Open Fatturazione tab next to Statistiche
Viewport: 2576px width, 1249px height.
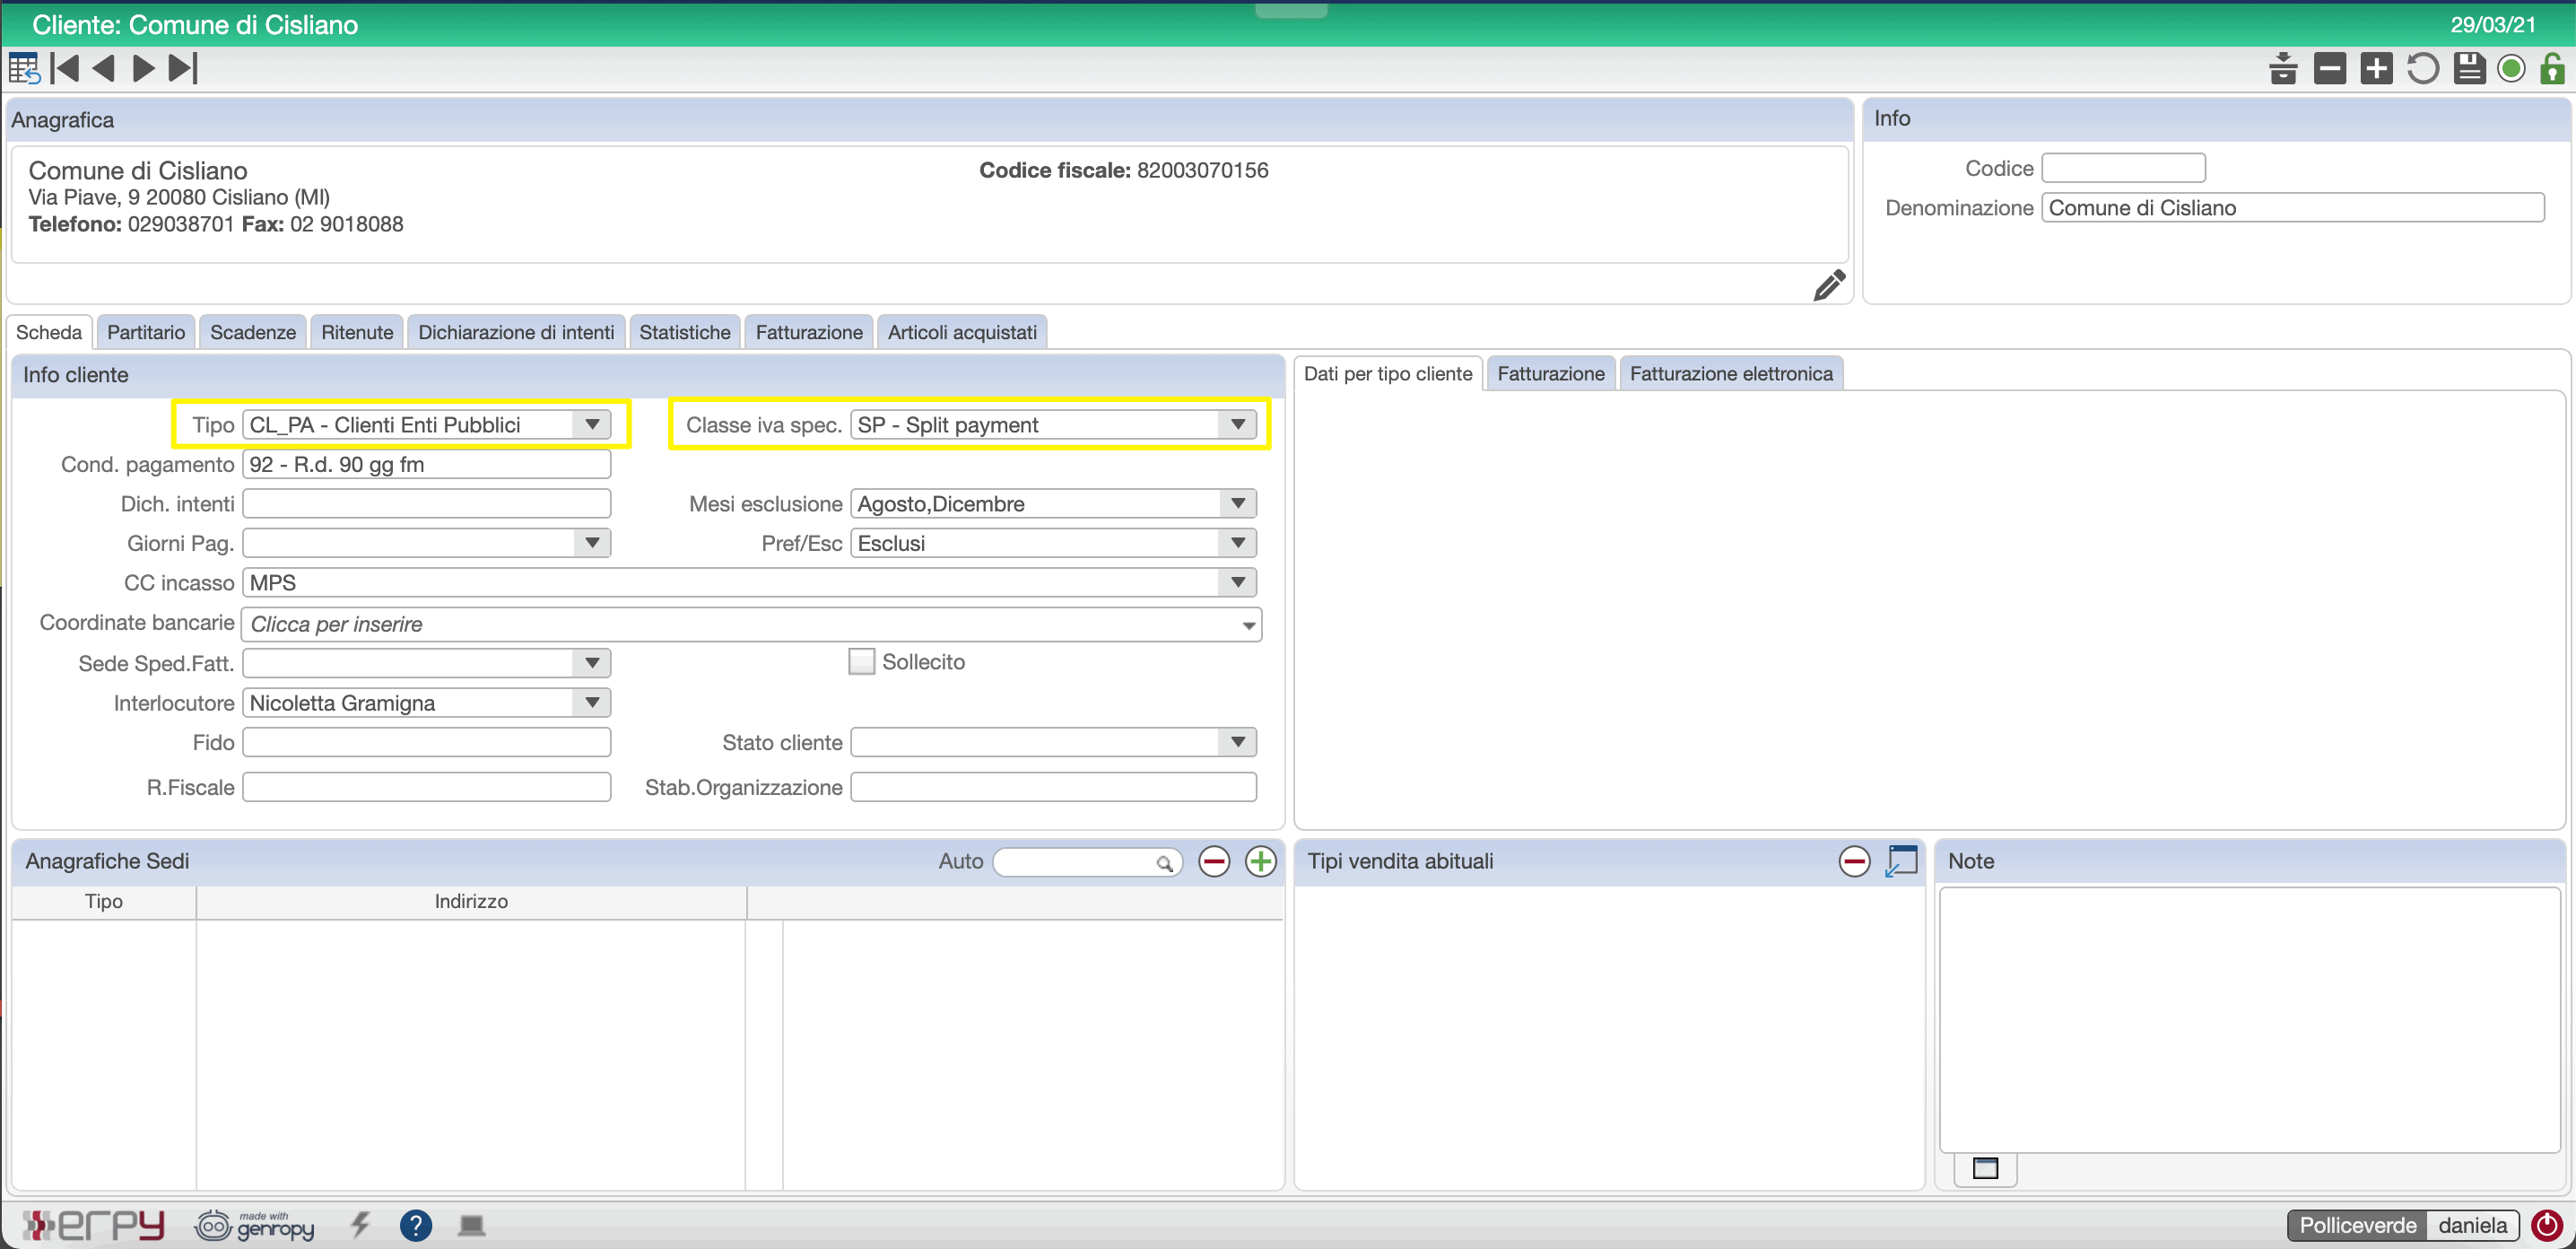(x=809, y=332)
